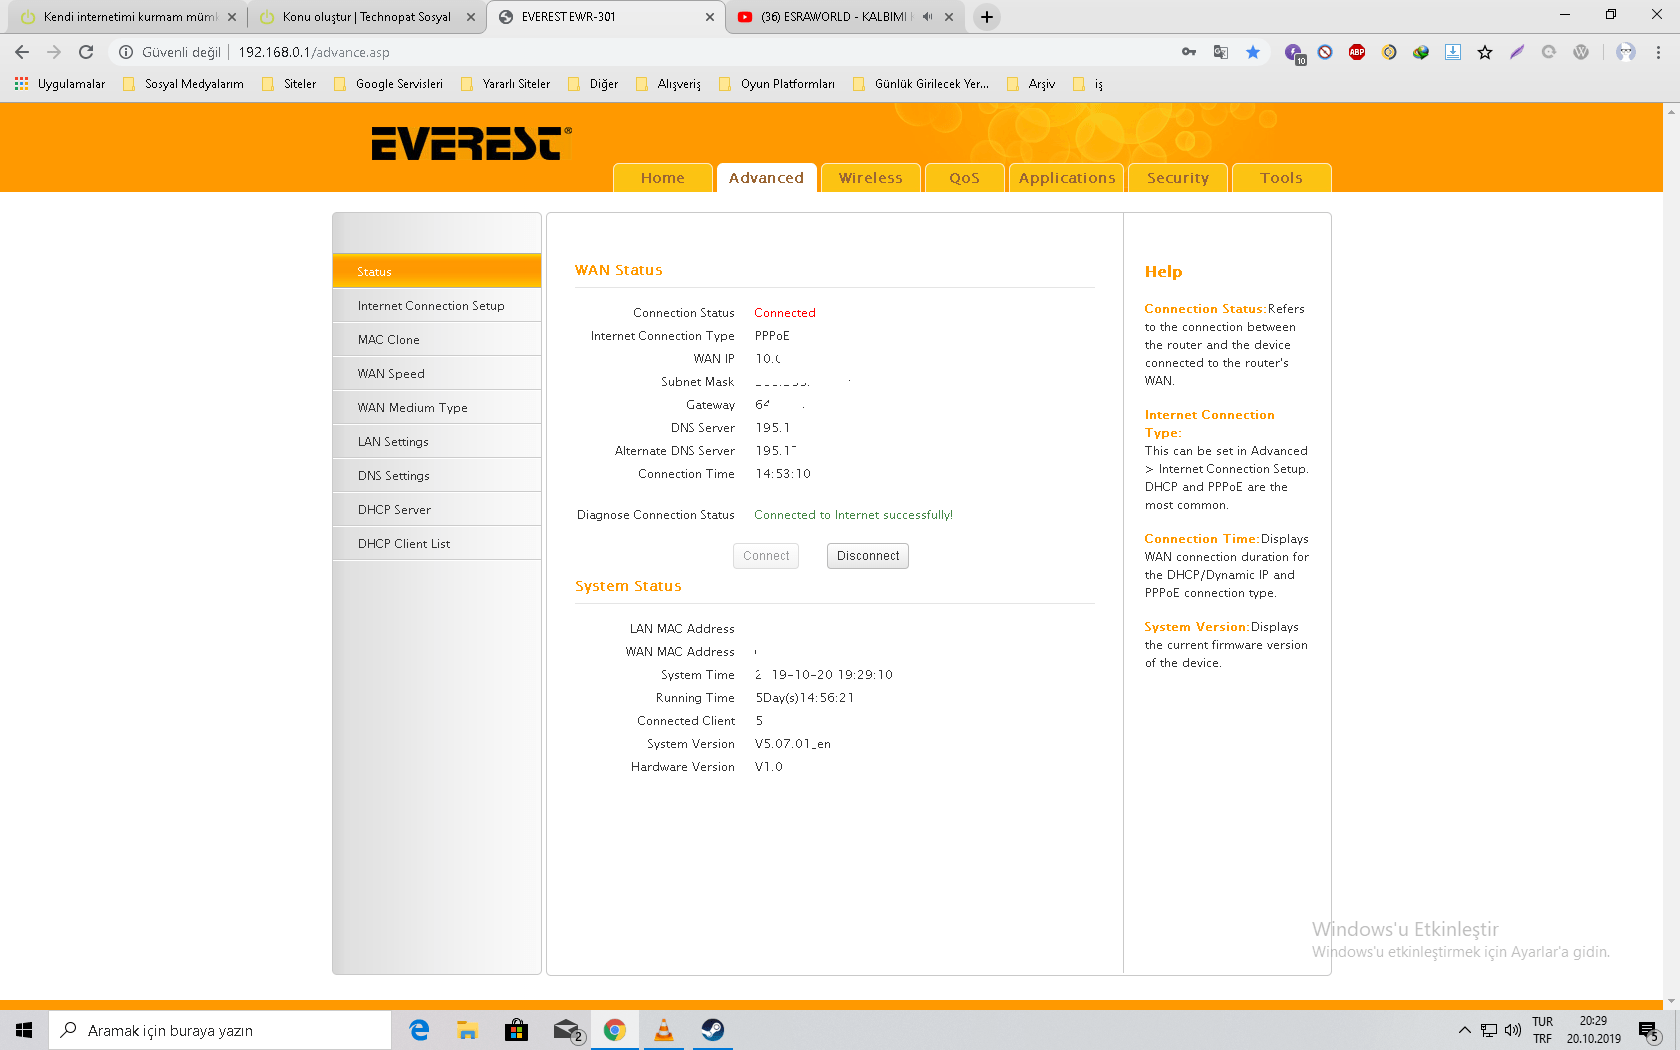Open a new browser tab

pyautogui.click(x=987, y=17)
